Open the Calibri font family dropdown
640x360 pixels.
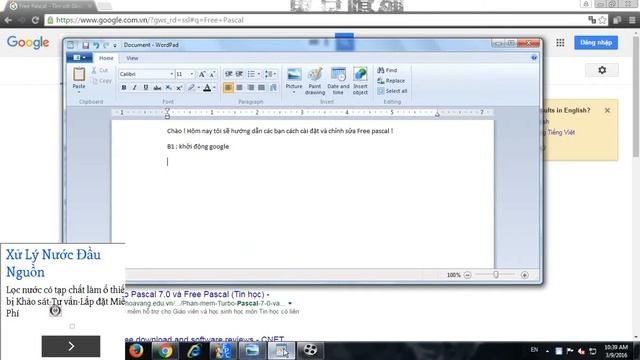tap(171, 74)
